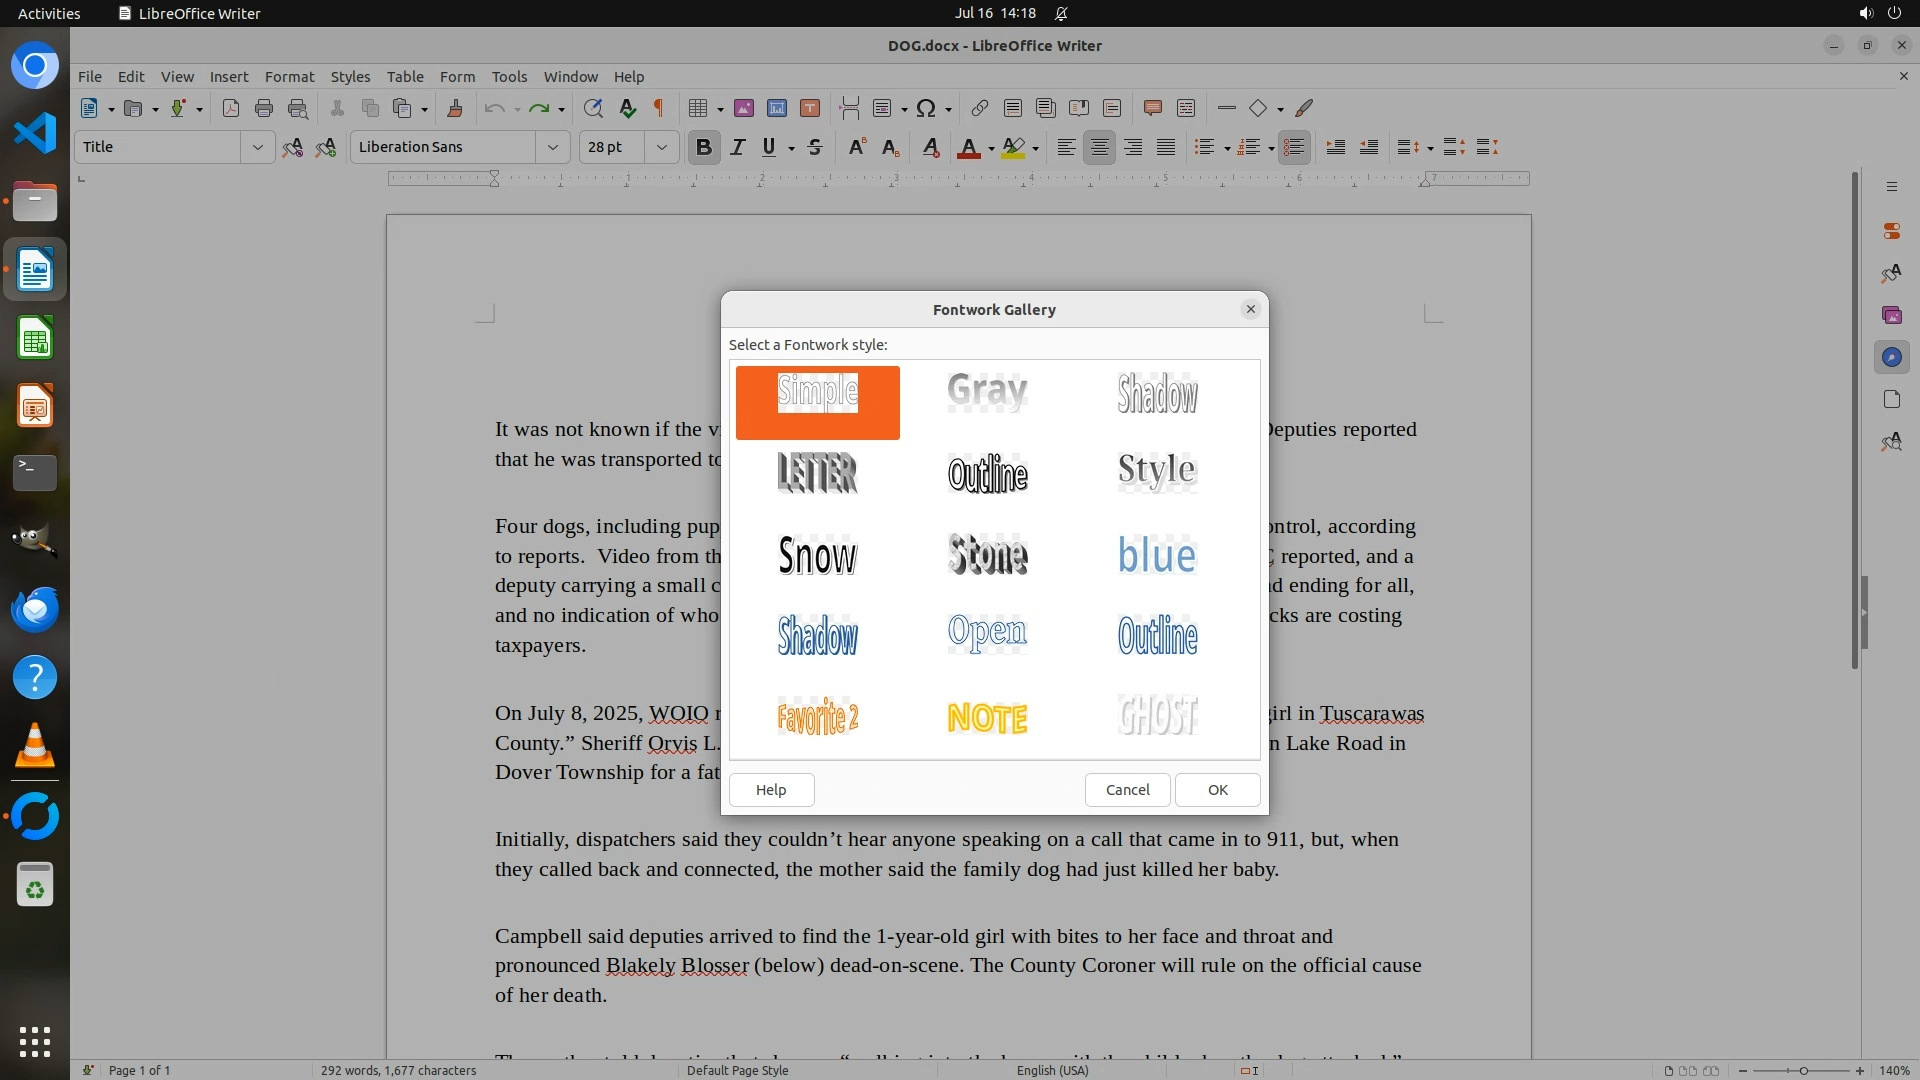
Task: Choose the blue 'Open' Fontwork style
Action: point(987,634)
